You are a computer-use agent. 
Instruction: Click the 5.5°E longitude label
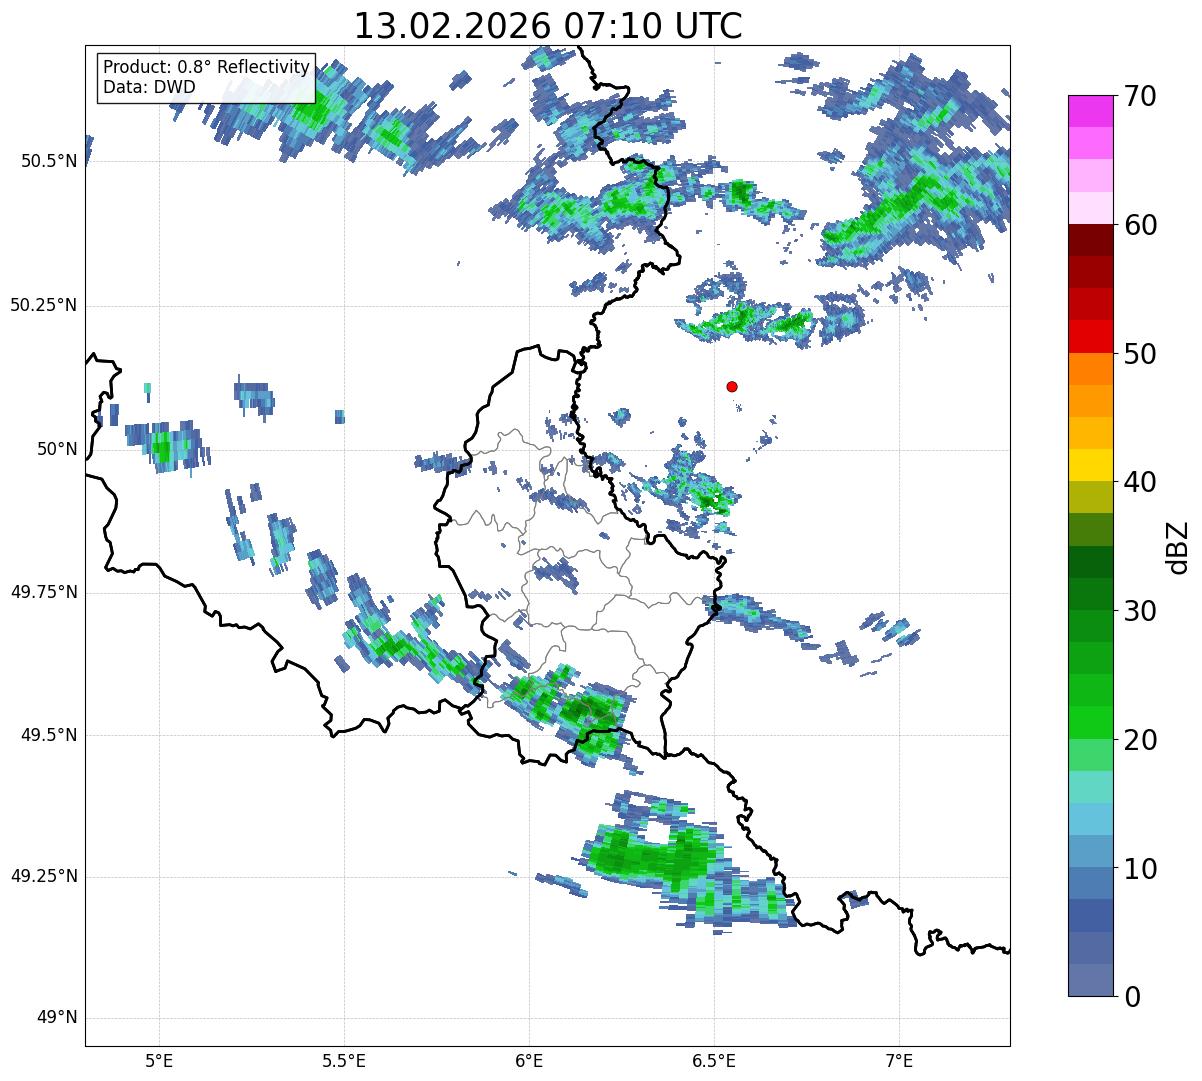click(x=344, y=1060)
